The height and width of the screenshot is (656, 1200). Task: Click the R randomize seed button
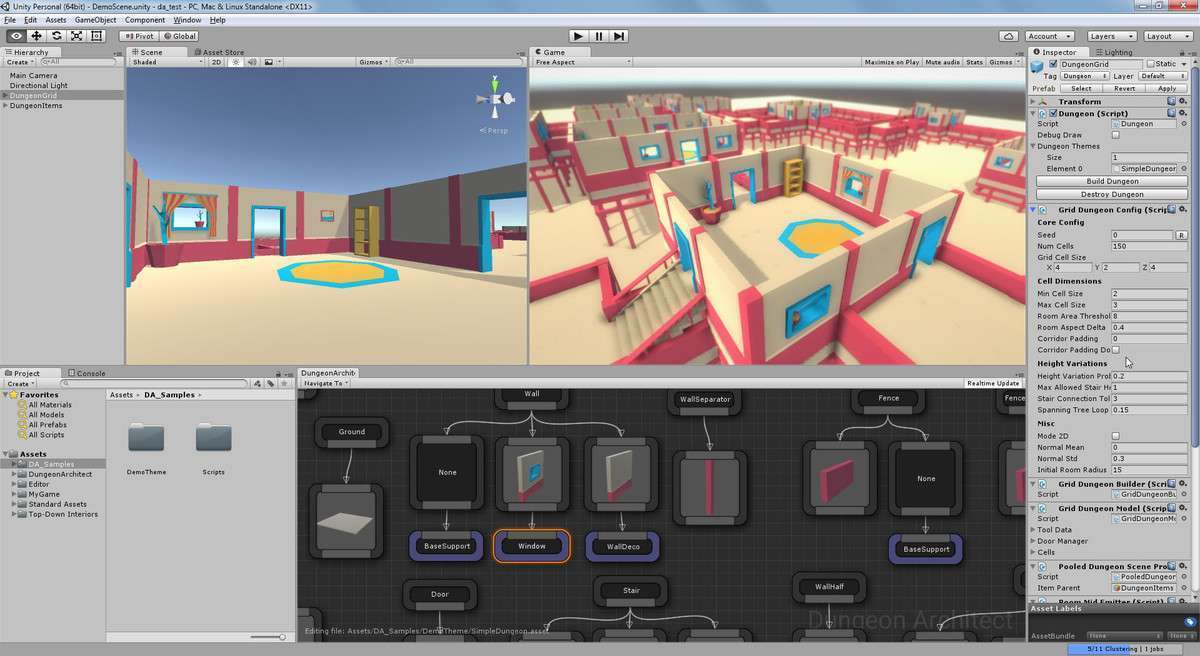tap(1181, 235)
